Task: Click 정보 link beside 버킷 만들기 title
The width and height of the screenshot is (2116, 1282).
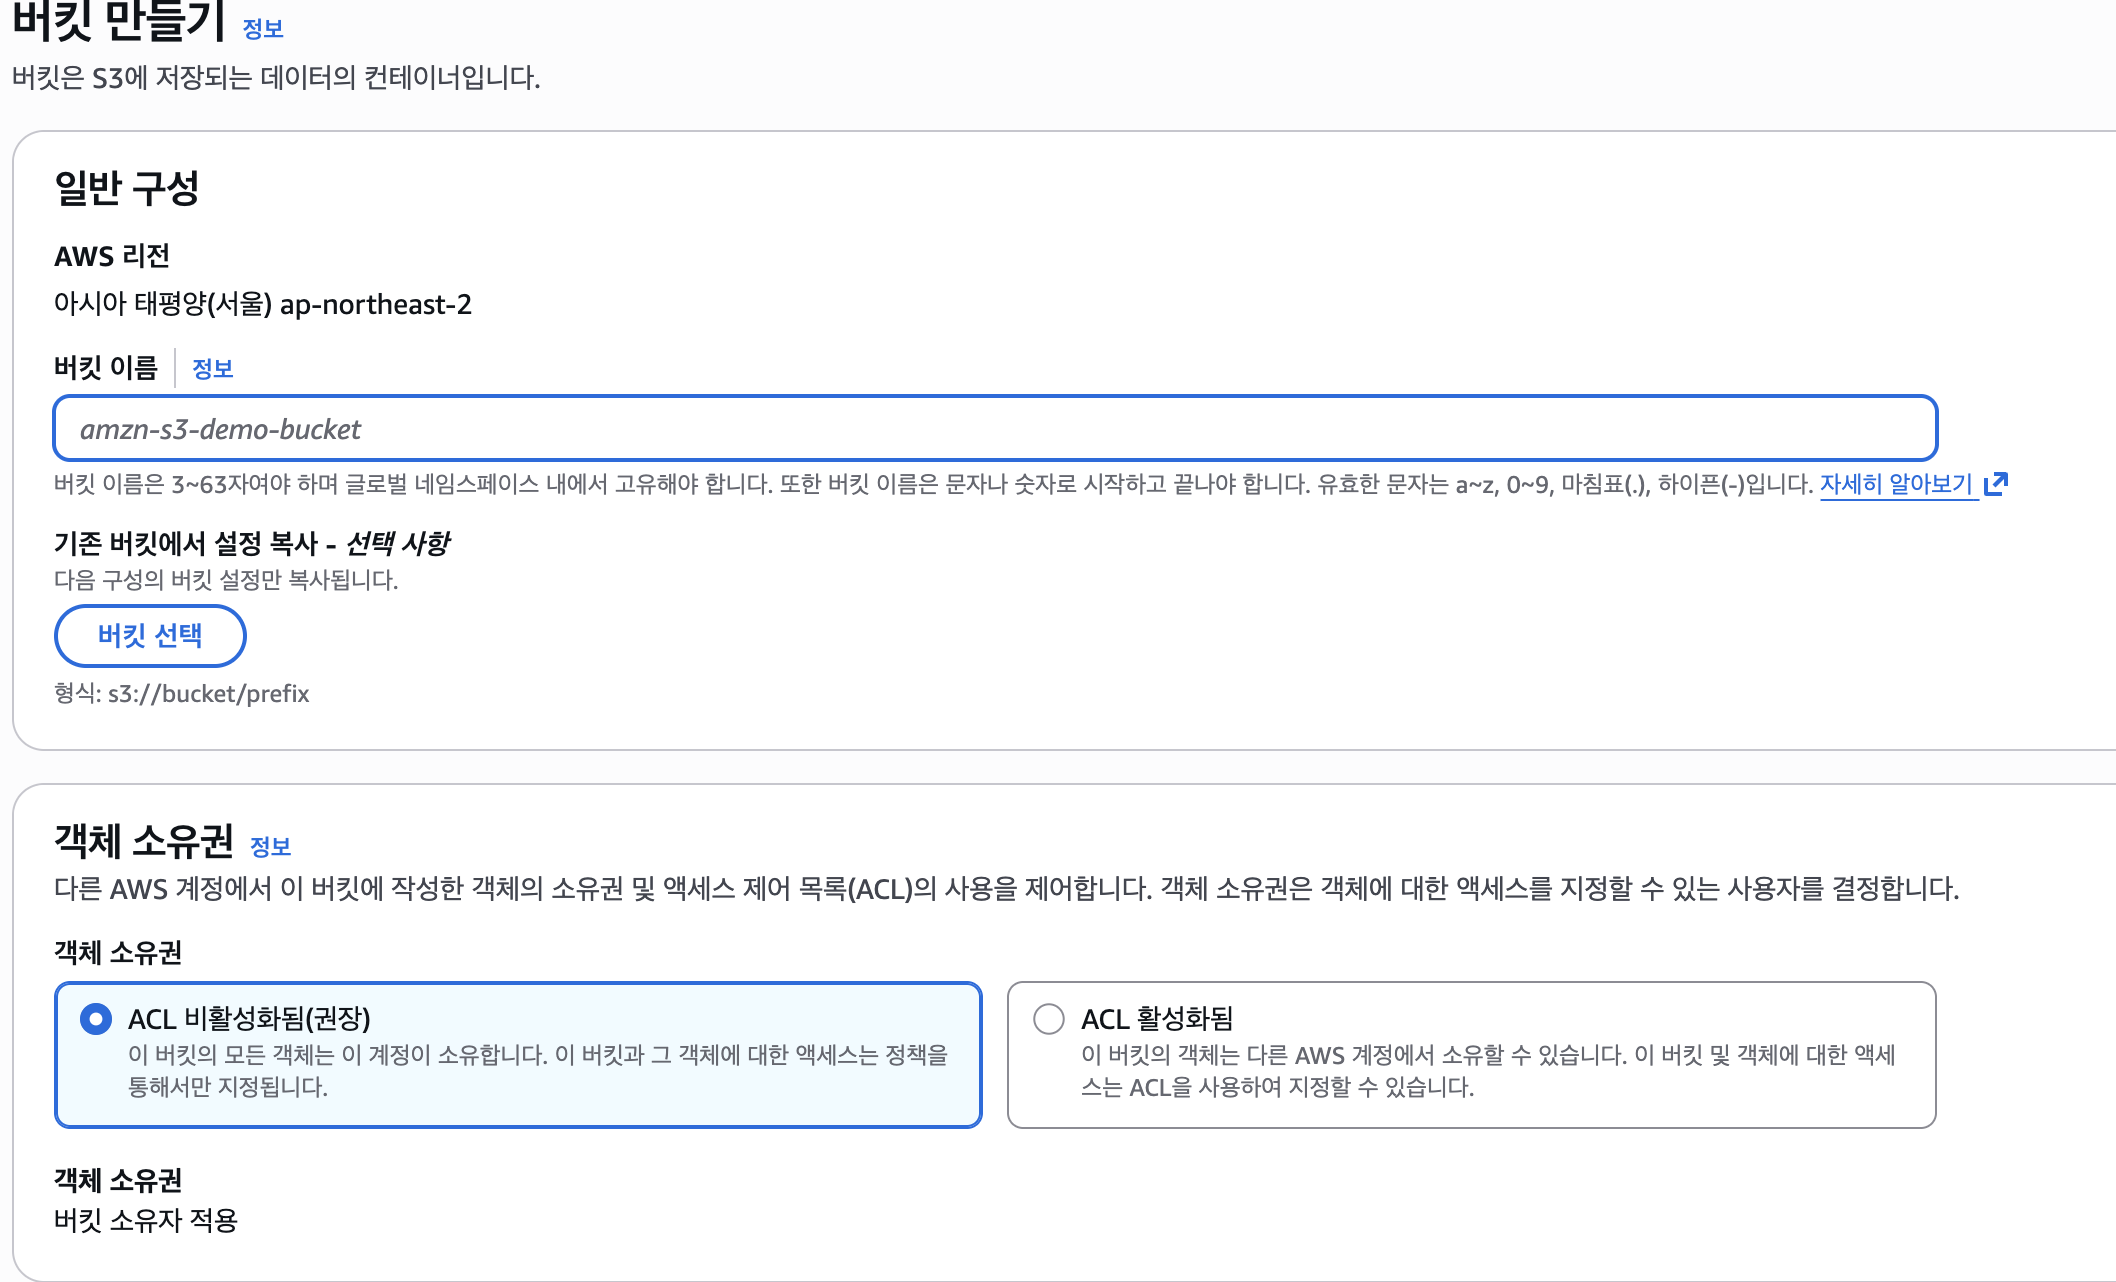Action: (263, 29)
